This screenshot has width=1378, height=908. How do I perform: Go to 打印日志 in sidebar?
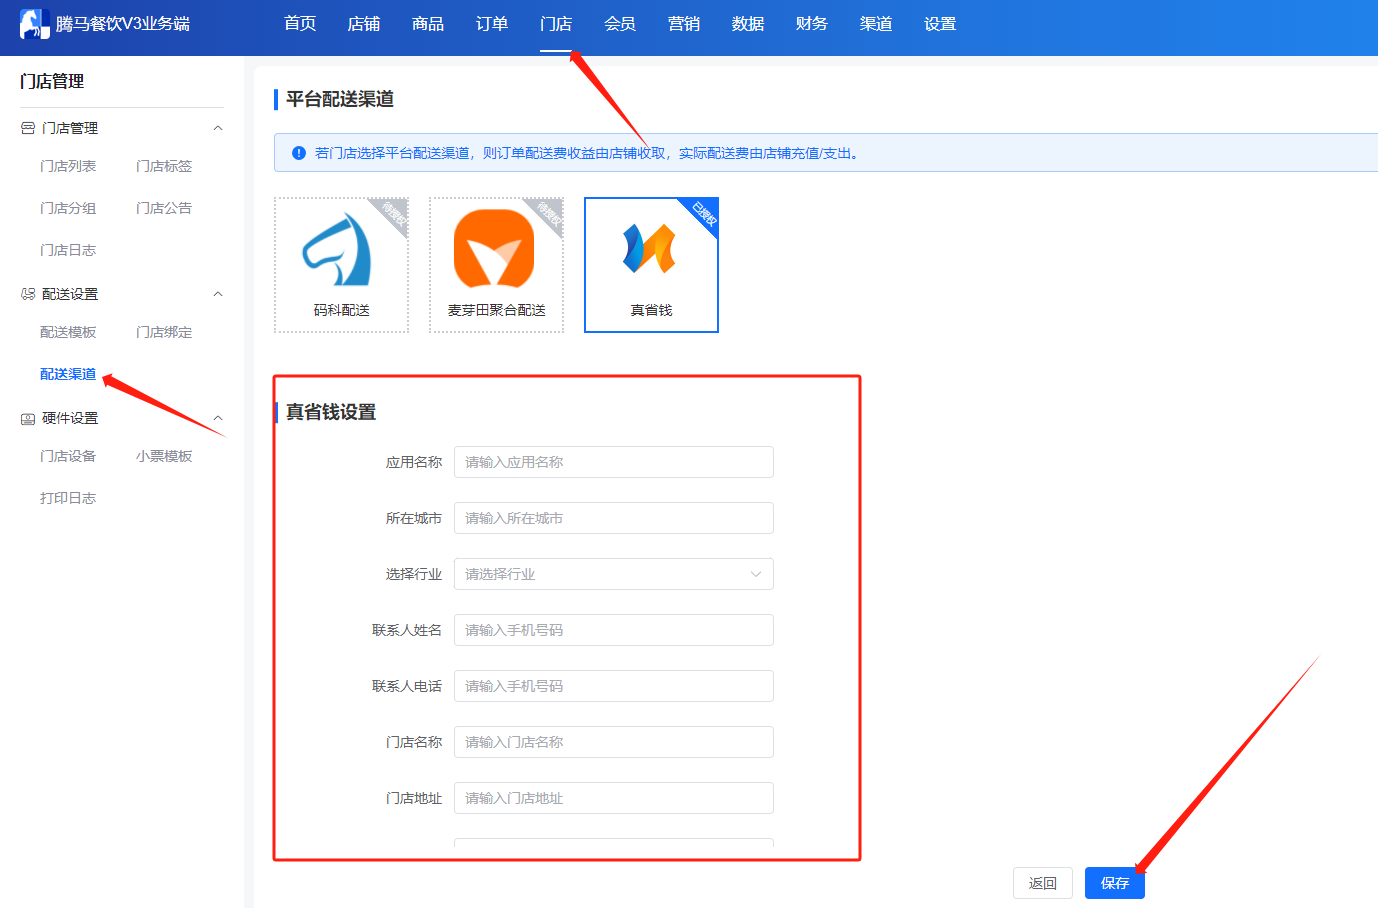68,498
